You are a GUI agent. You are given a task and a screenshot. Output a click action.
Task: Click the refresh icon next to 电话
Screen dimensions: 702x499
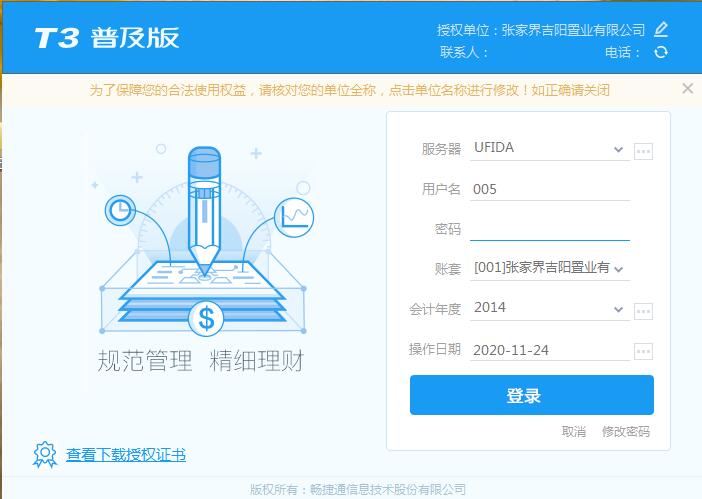[661, 52]
